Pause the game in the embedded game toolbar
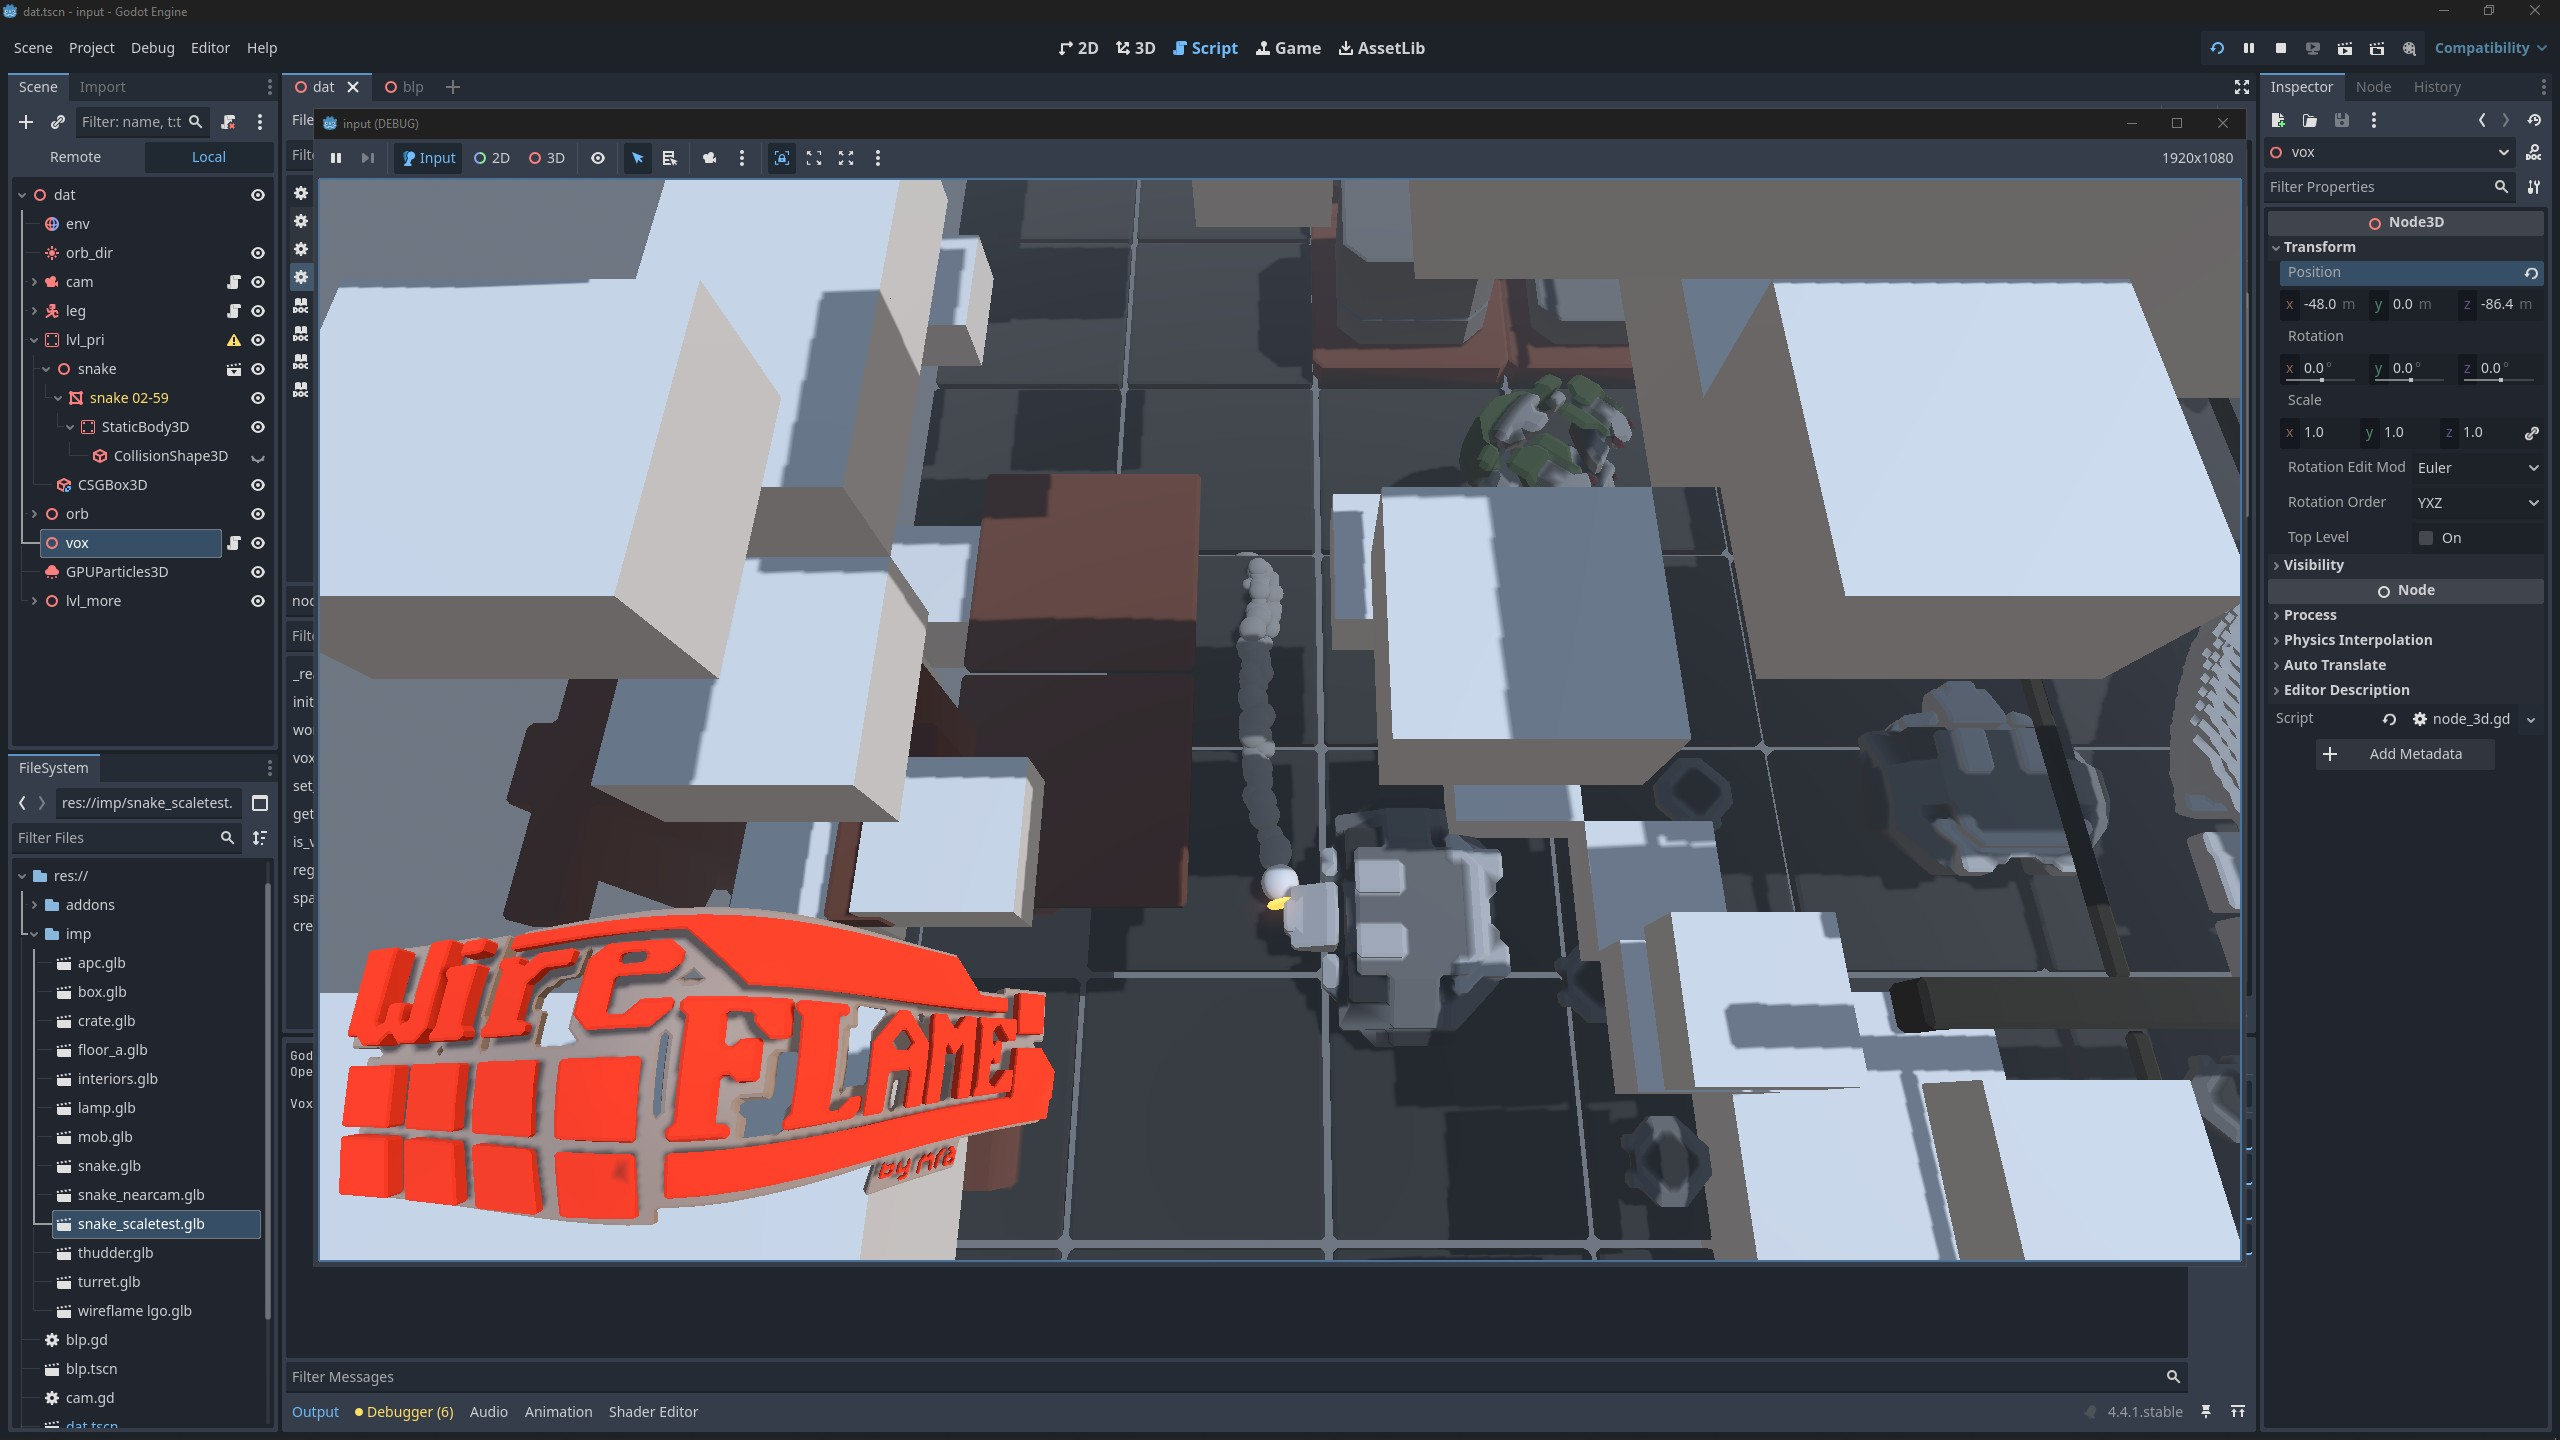 click(336, 158)
